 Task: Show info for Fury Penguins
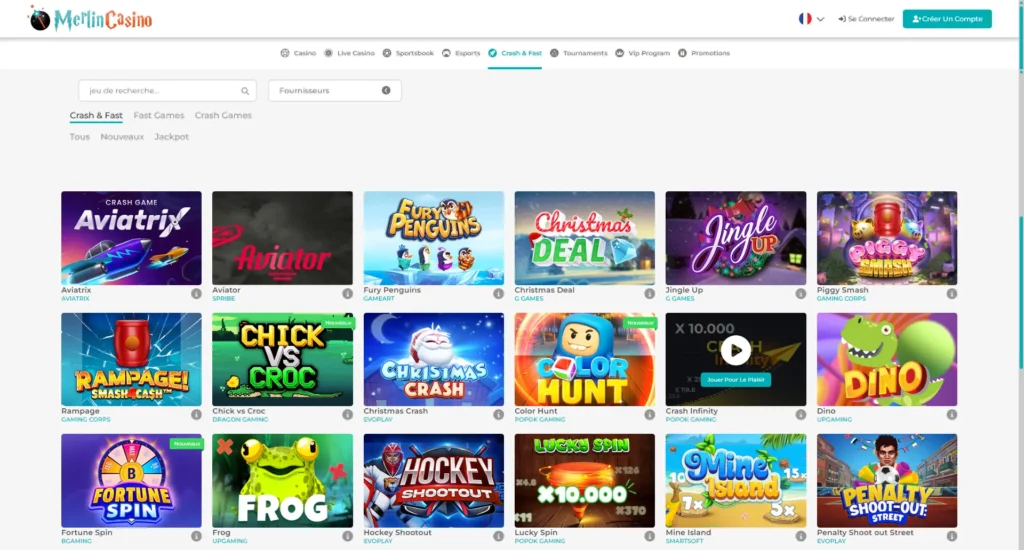coord(498,294)
